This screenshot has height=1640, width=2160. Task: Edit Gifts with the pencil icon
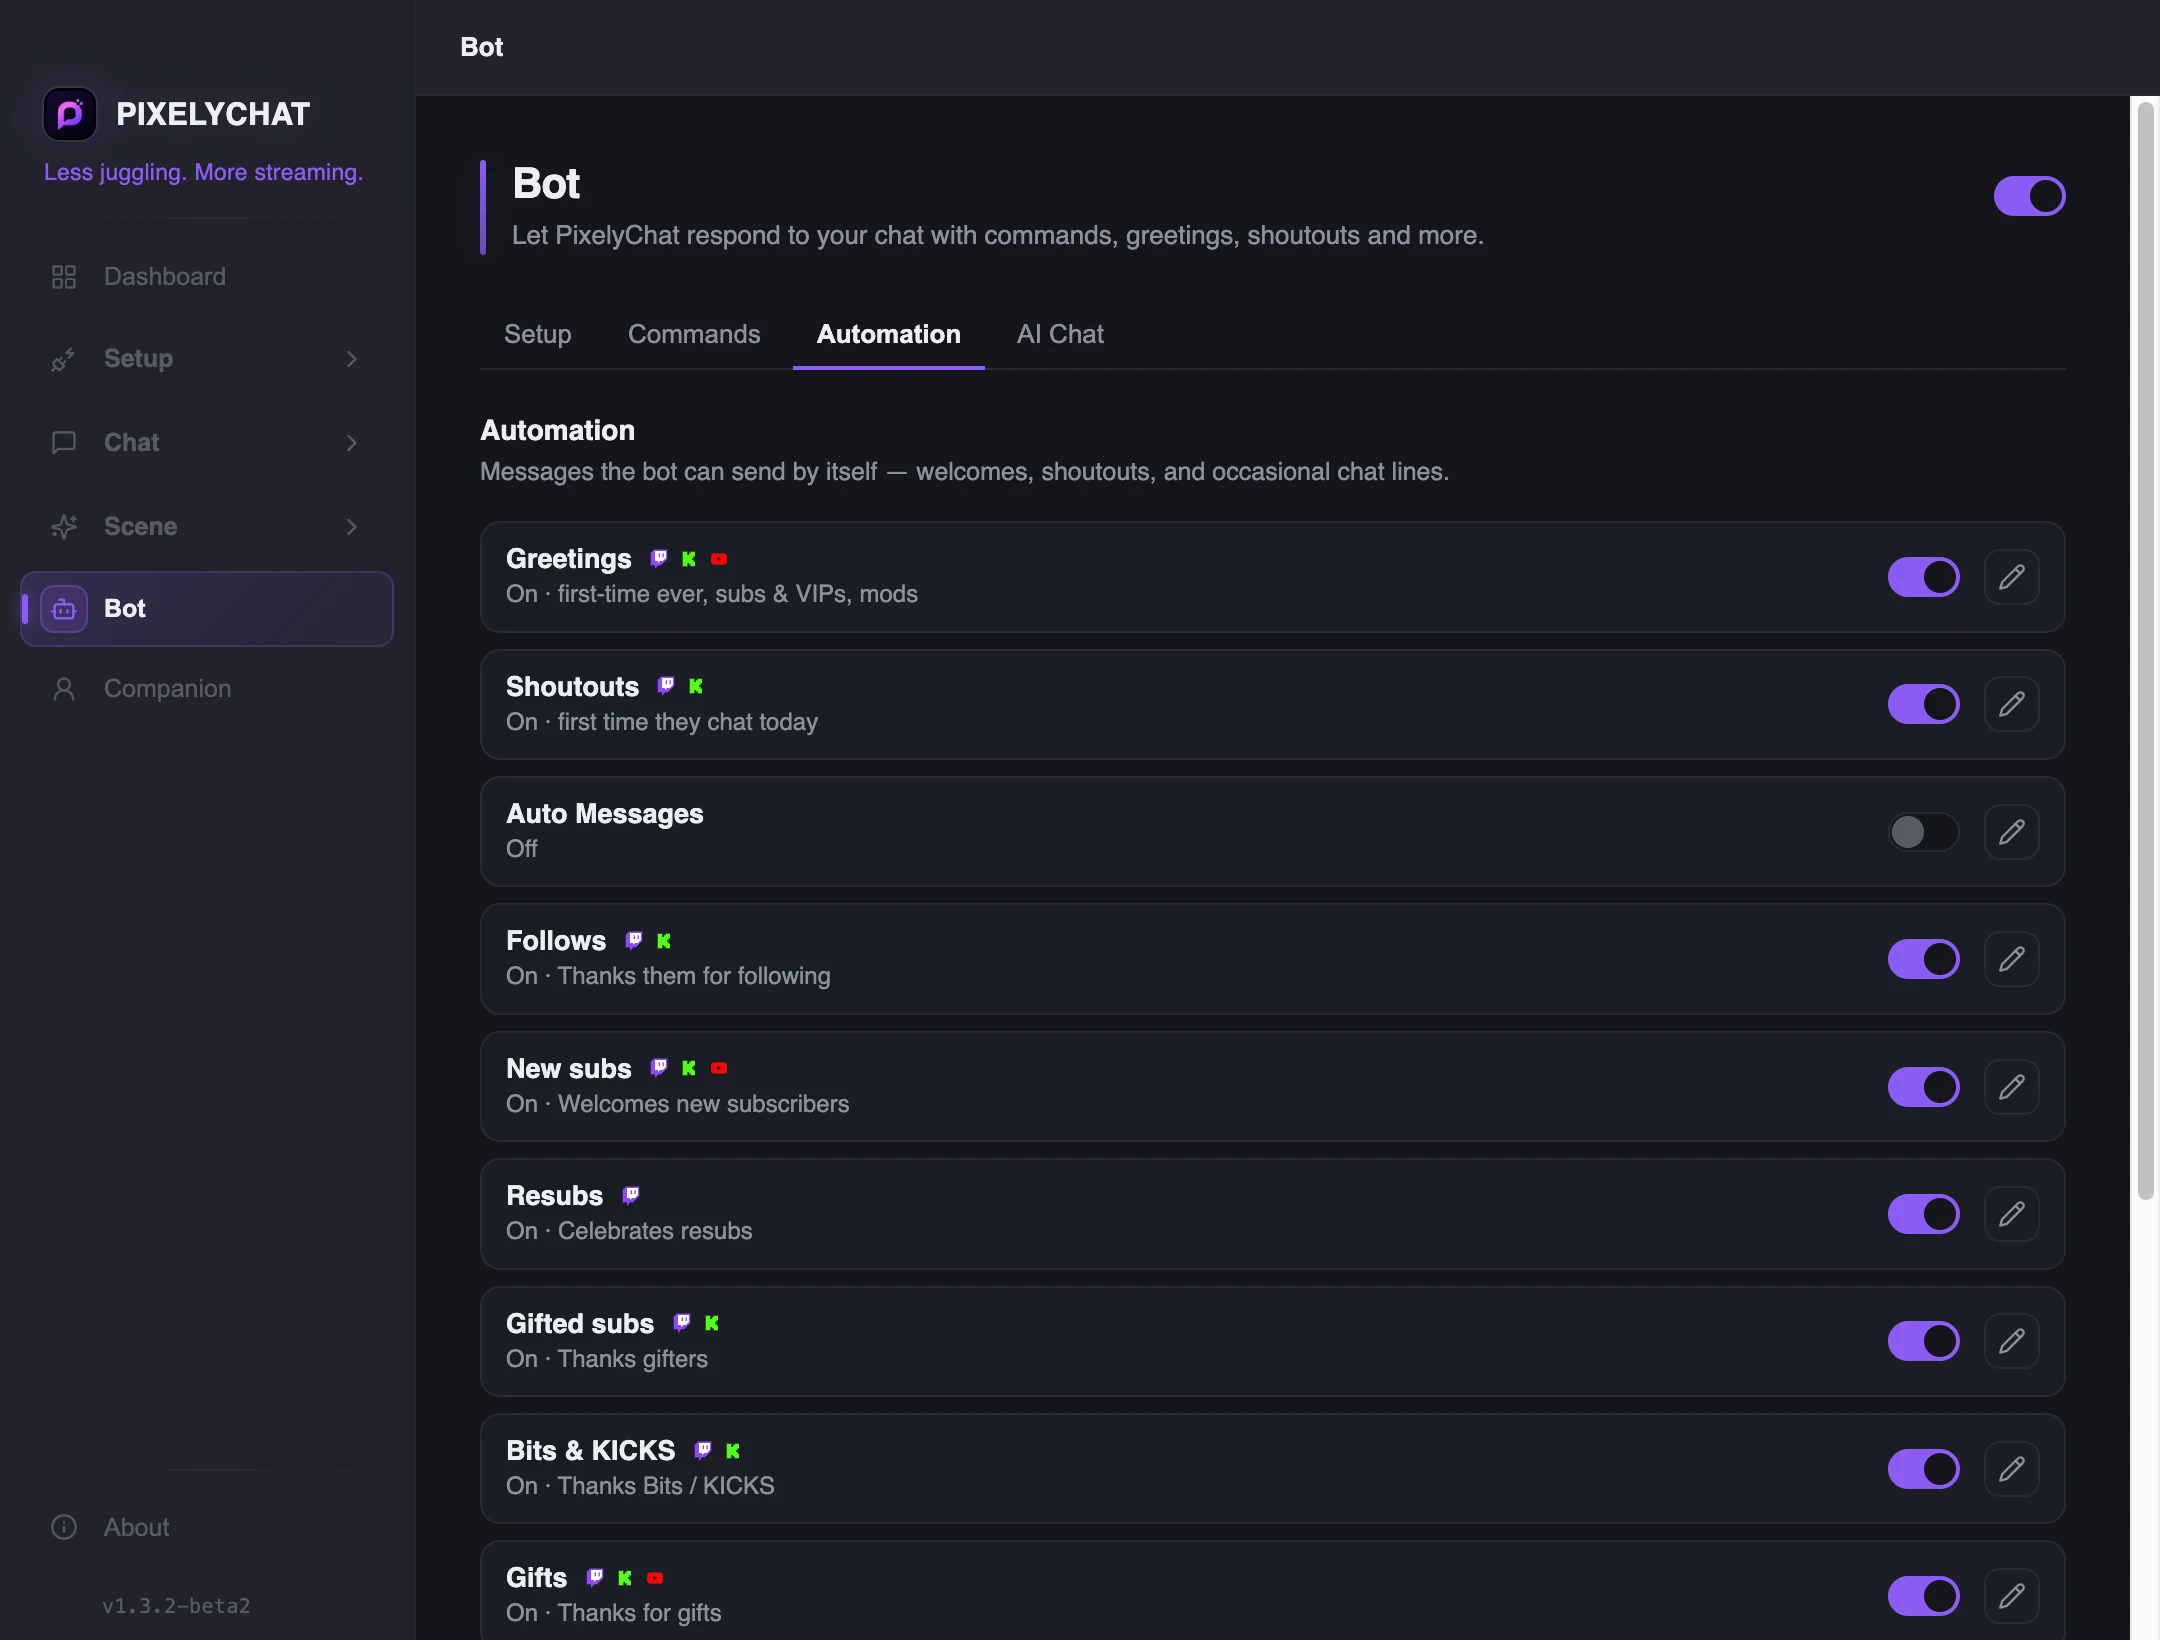(2012, 1596)
